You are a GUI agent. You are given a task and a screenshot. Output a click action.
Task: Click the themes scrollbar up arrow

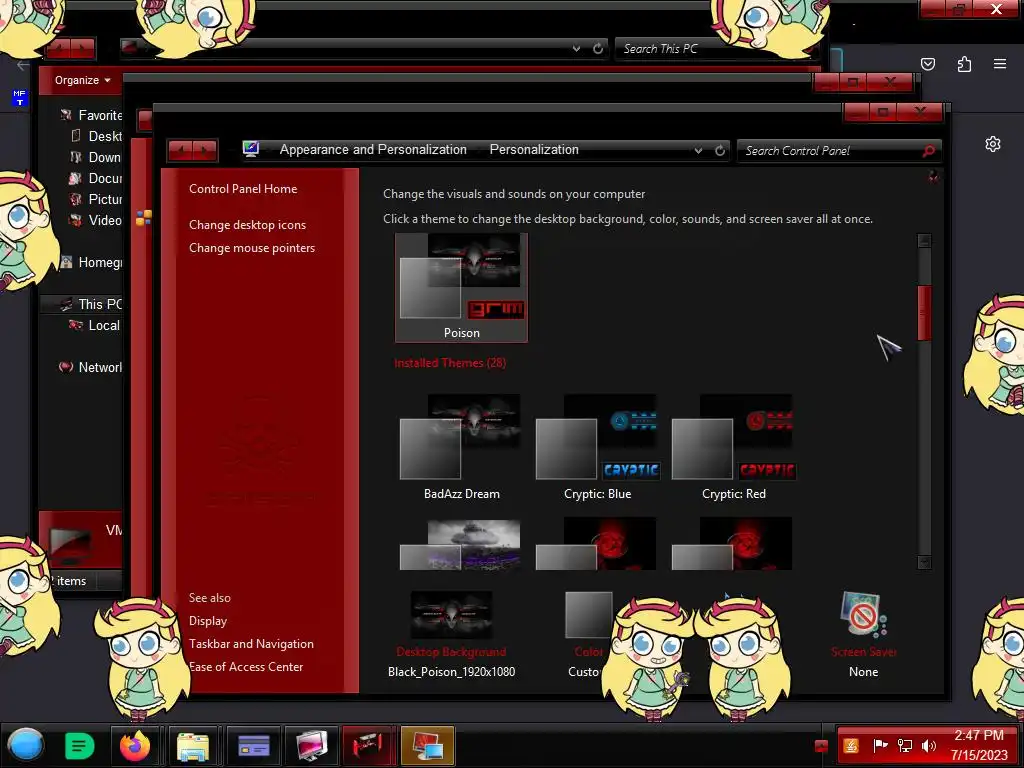pos(924,240)
